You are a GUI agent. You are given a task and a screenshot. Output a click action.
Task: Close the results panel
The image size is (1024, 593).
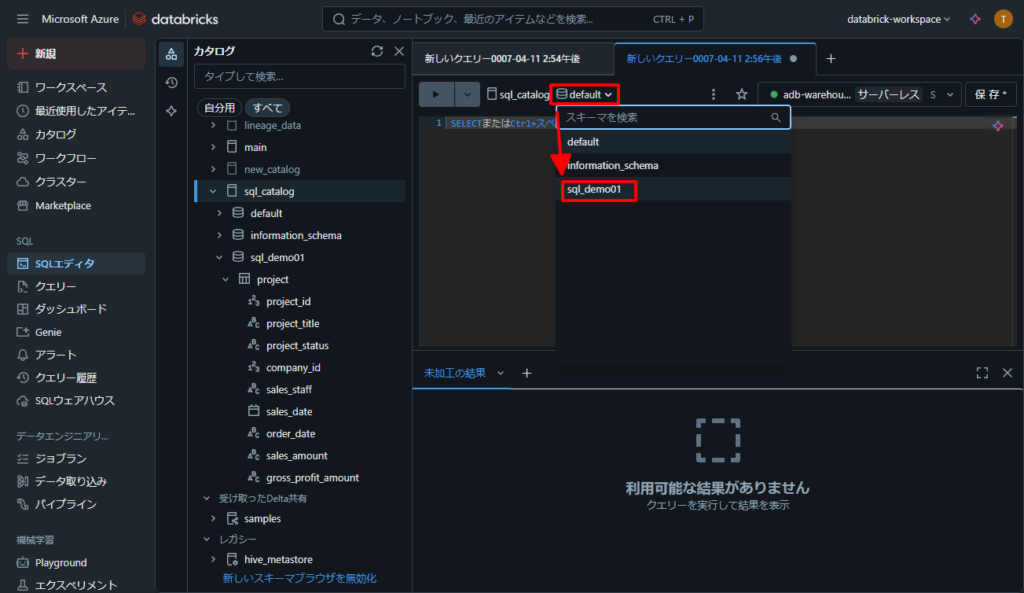point(1008,373)
